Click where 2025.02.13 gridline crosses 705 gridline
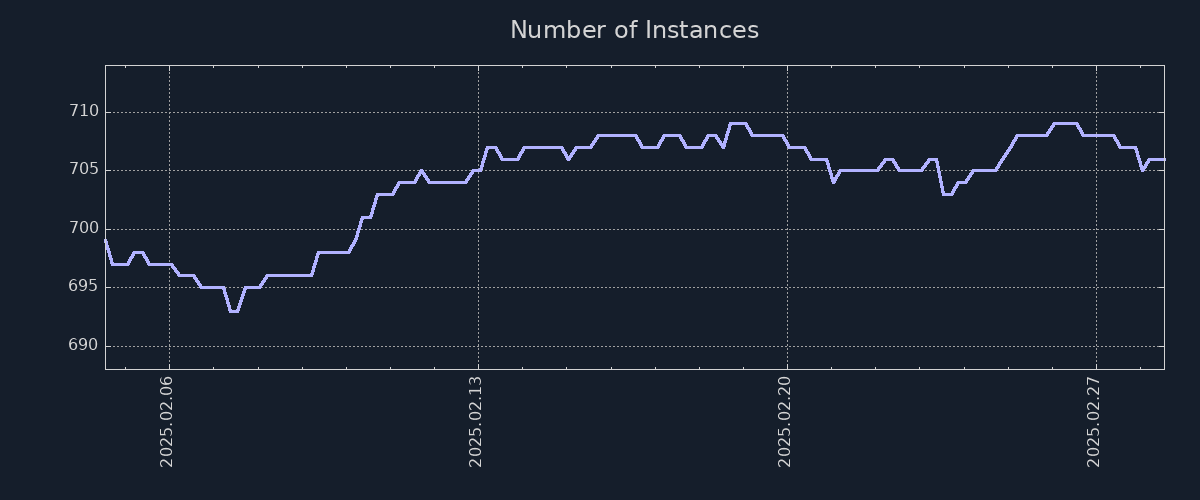 click(478, 170)
